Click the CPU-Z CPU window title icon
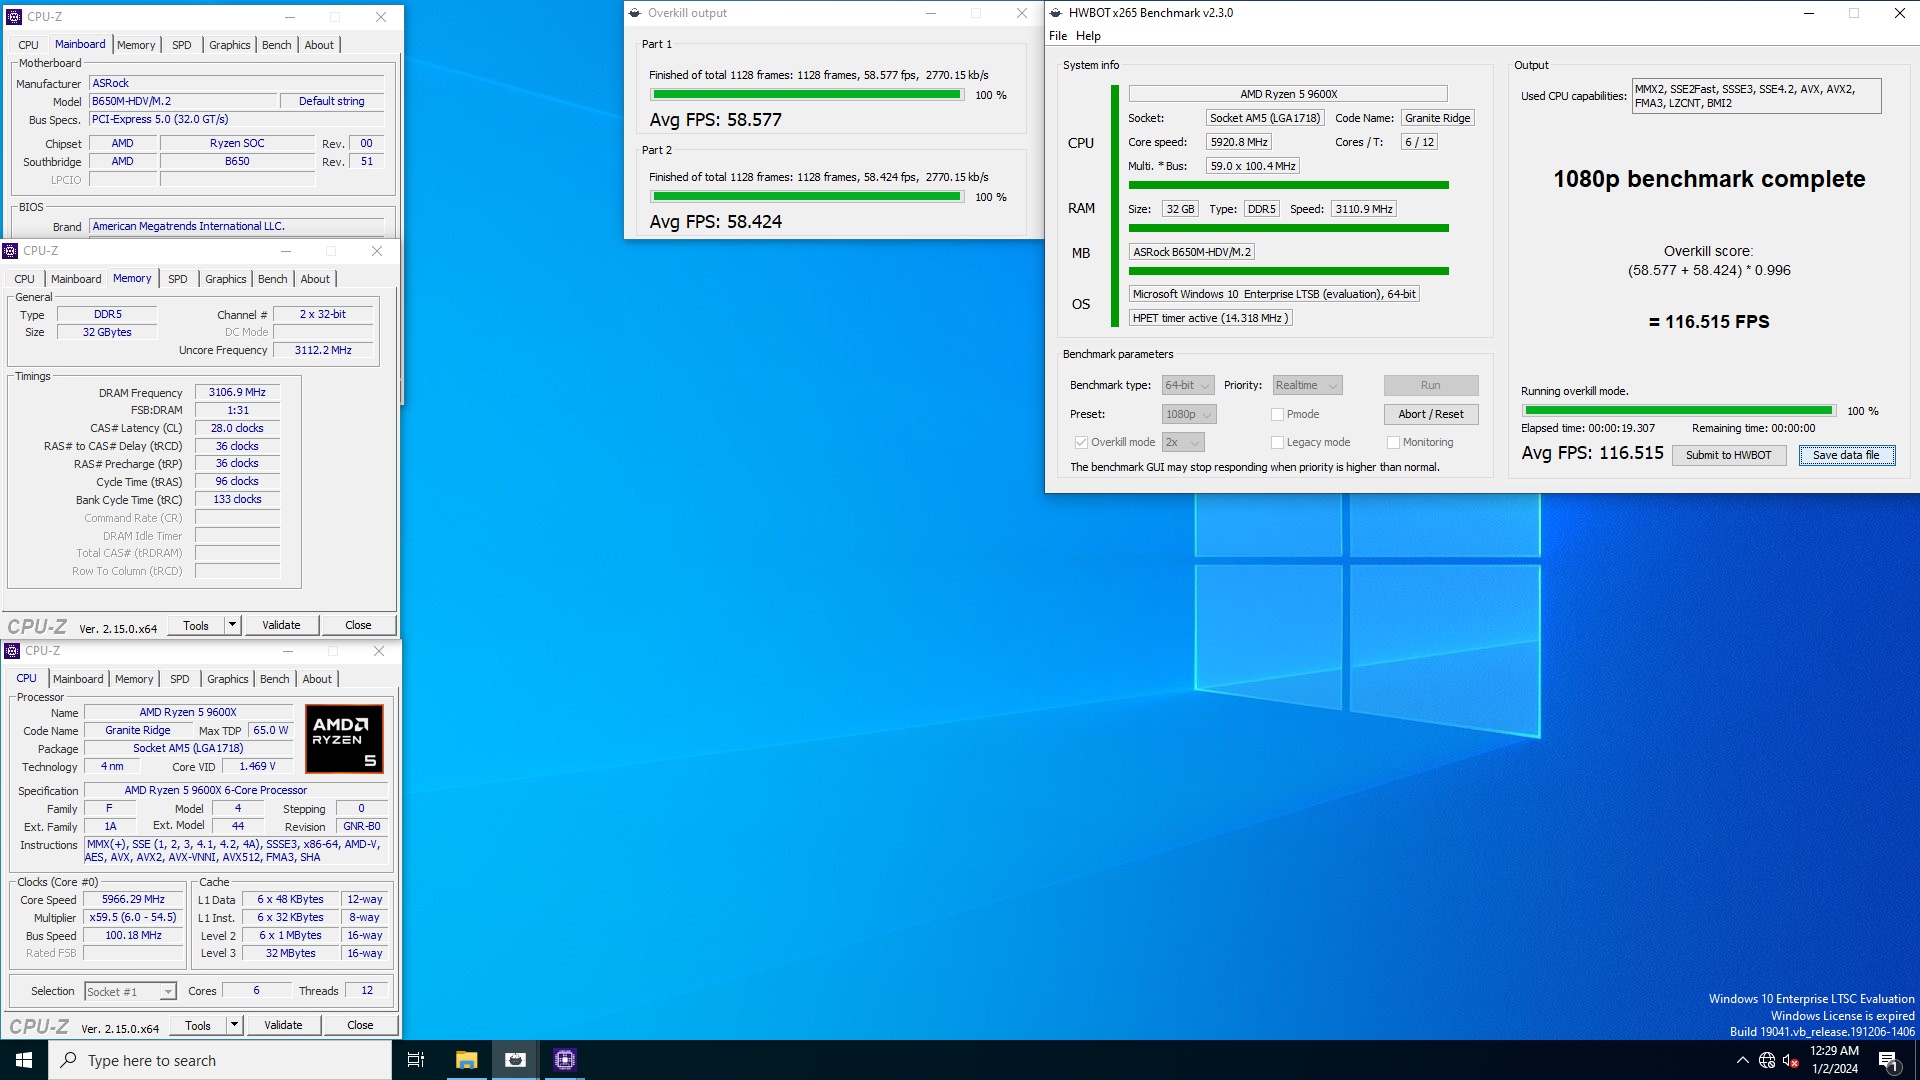 12,651
